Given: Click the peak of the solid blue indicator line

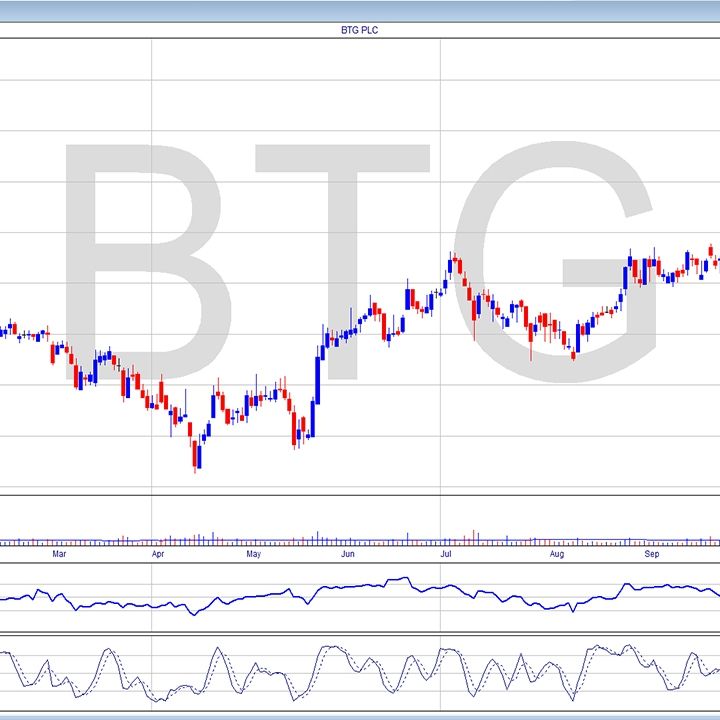Looking at the screenshot, I should pyautogui.click(x=404, y=578).
